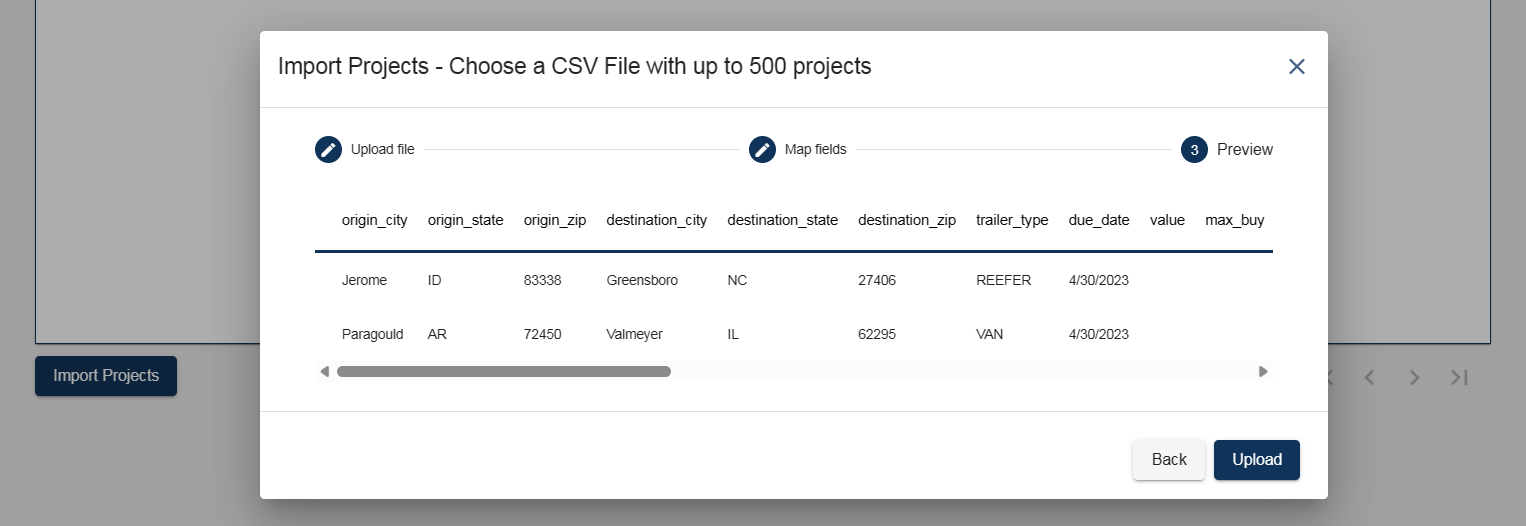Jump to last page icon
Image resolution: width=1526 pixels, height=526 pixels.
click(1459, 377)
